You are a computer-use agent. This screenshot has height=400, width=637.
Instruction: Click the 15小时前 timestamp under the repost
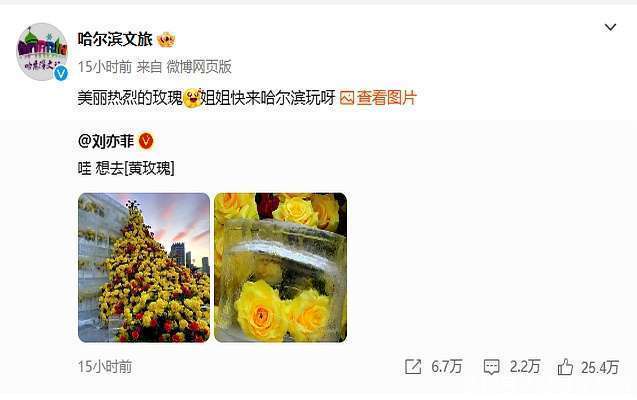[x=105, y=367]
